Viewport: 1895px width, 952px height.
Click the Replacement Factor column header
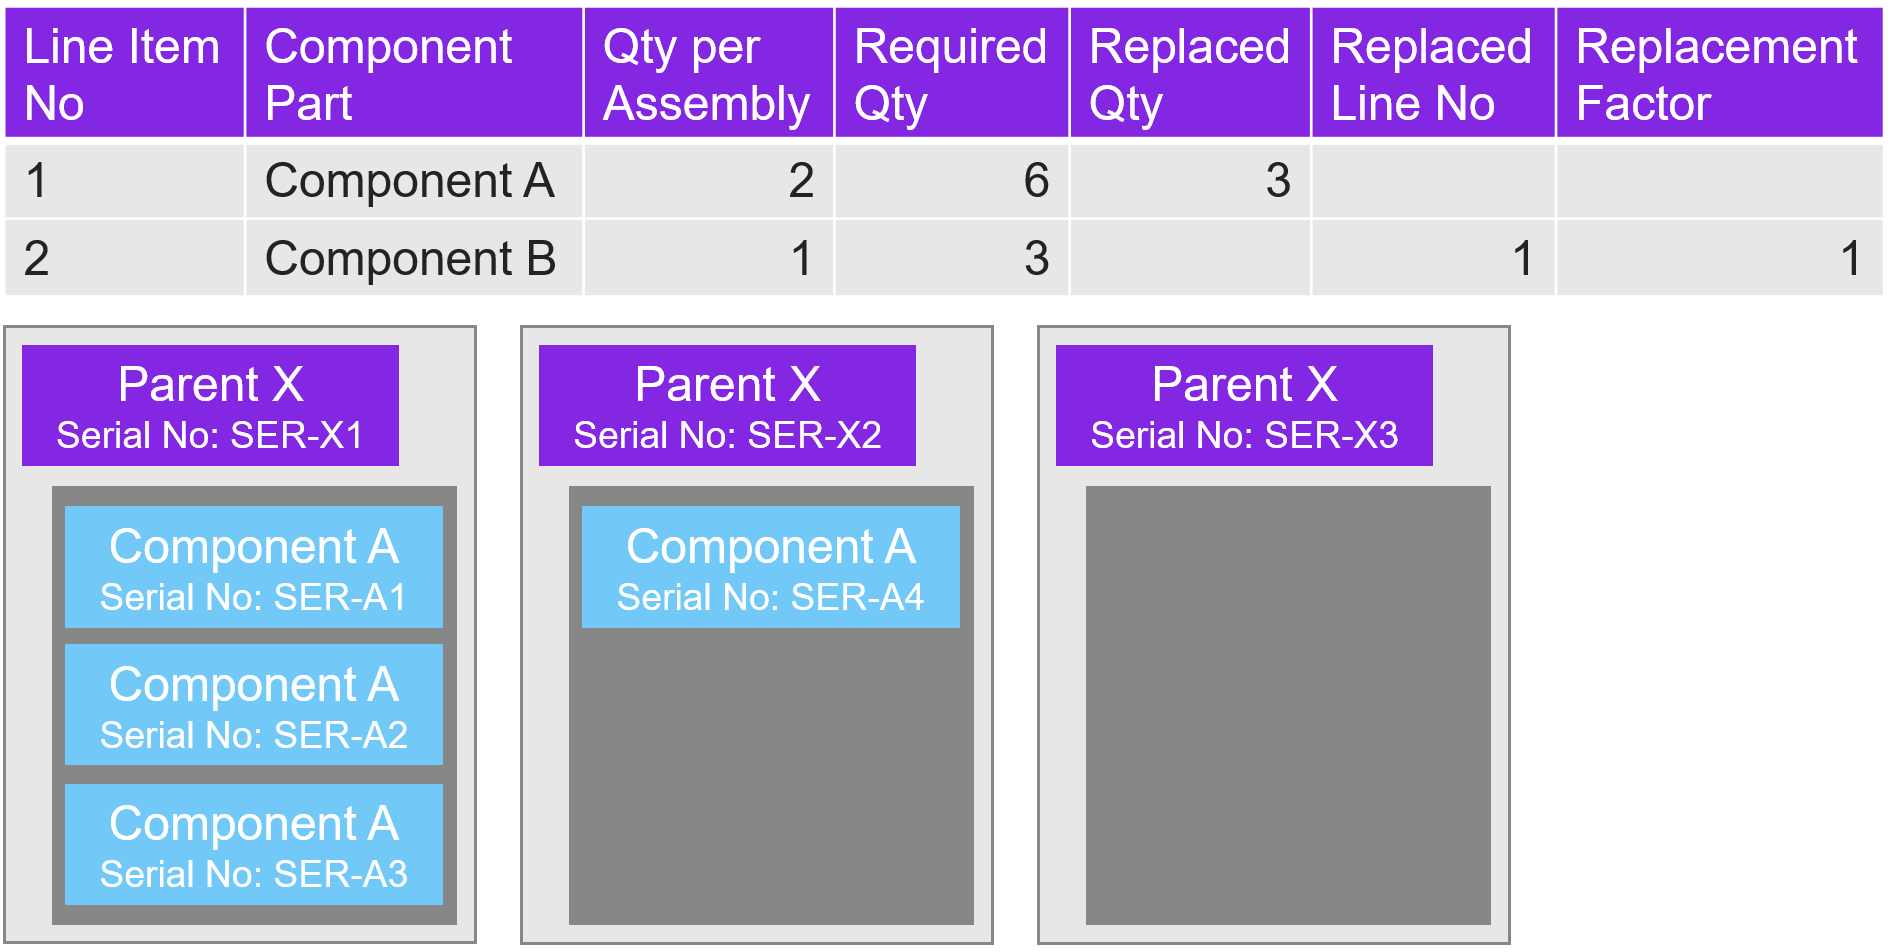pyautogui.click(x=1718, y=73)
